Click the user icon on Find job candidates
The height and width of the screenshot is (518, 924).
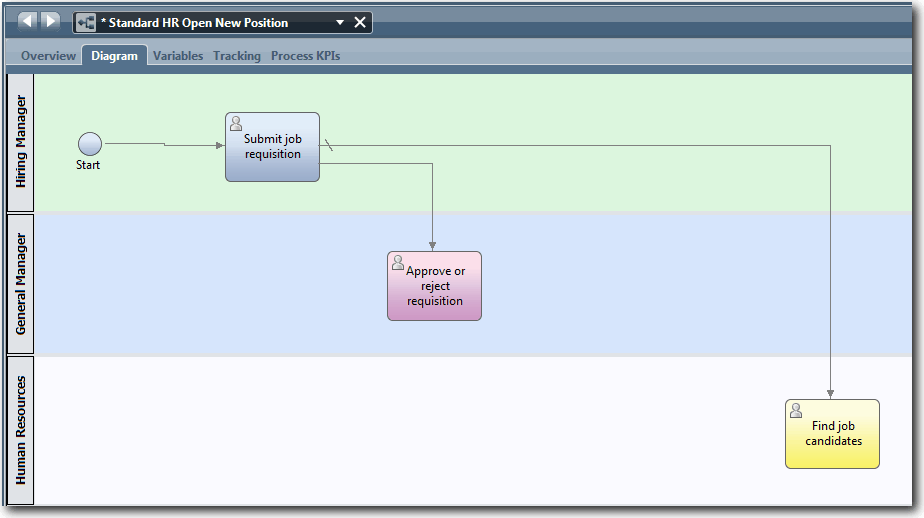click(796, 411)
